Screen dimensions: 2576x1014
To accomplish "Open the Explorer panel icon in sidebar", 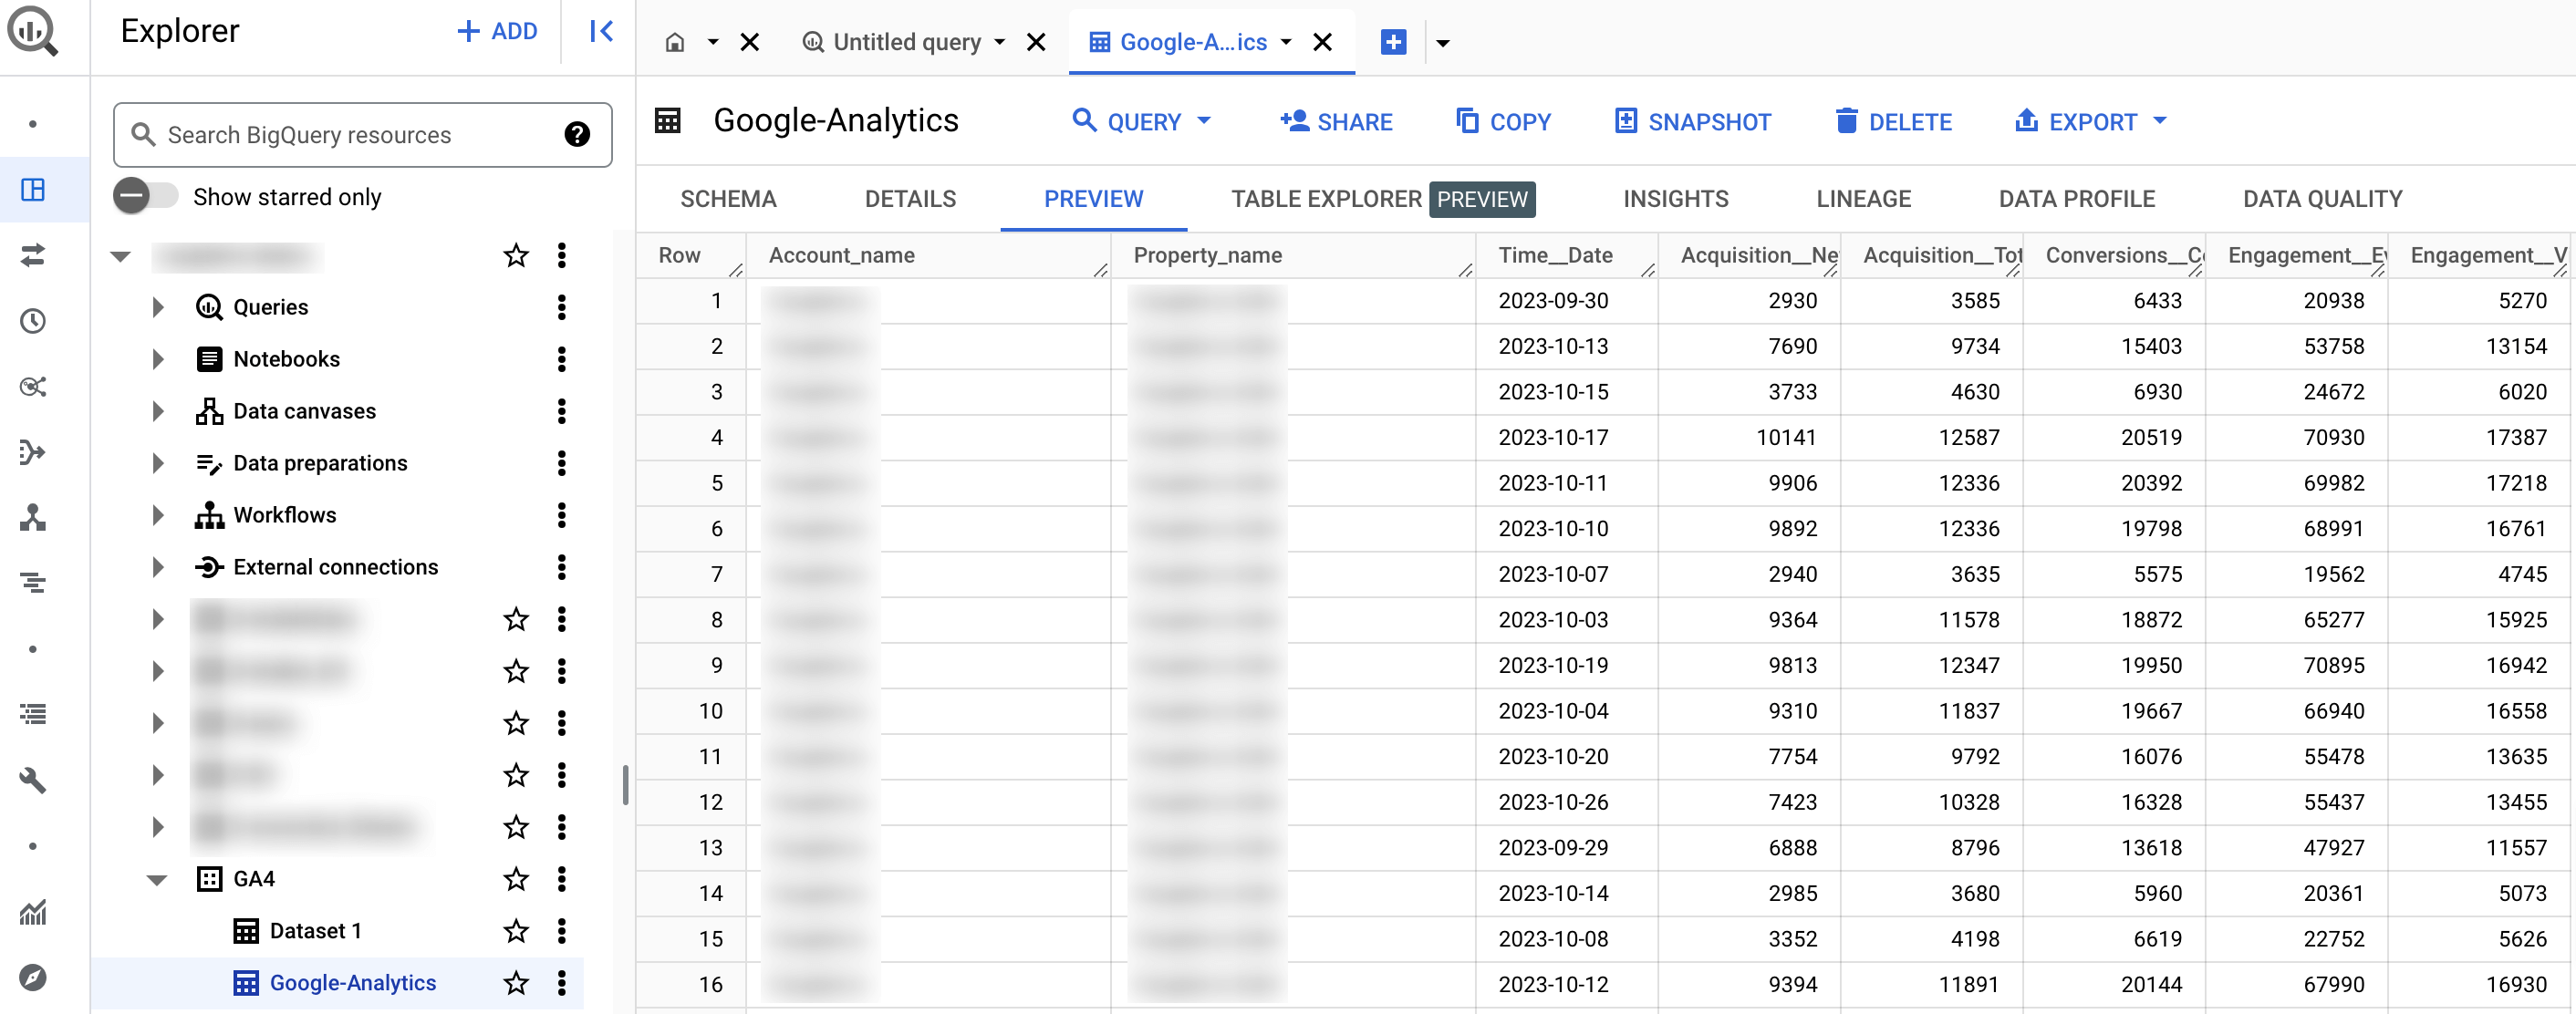I will click(x=33, y=190).
